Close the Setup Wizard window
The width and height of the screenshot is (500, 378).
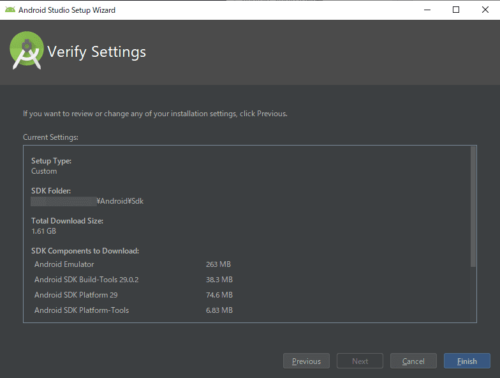(485, 10)
